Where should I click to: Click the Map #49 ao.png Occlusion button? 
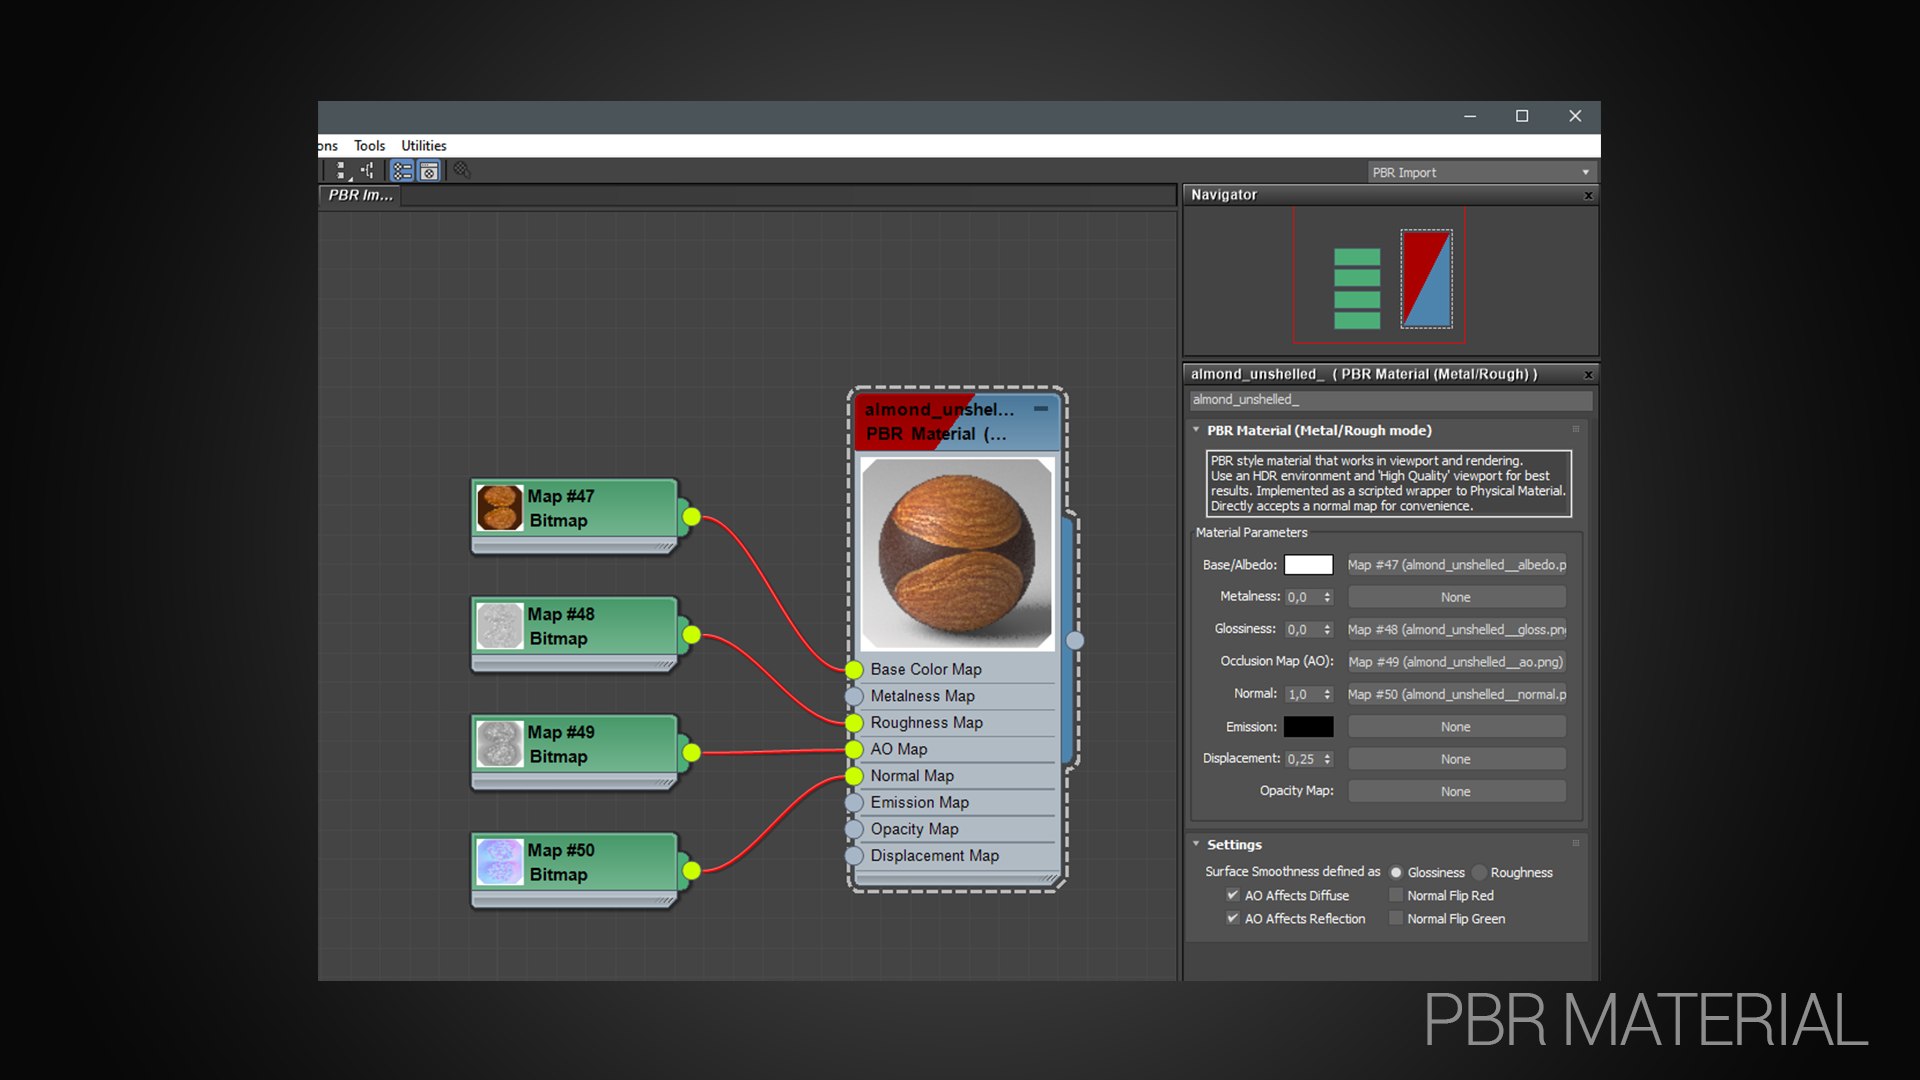click(x=1456, y=662)
